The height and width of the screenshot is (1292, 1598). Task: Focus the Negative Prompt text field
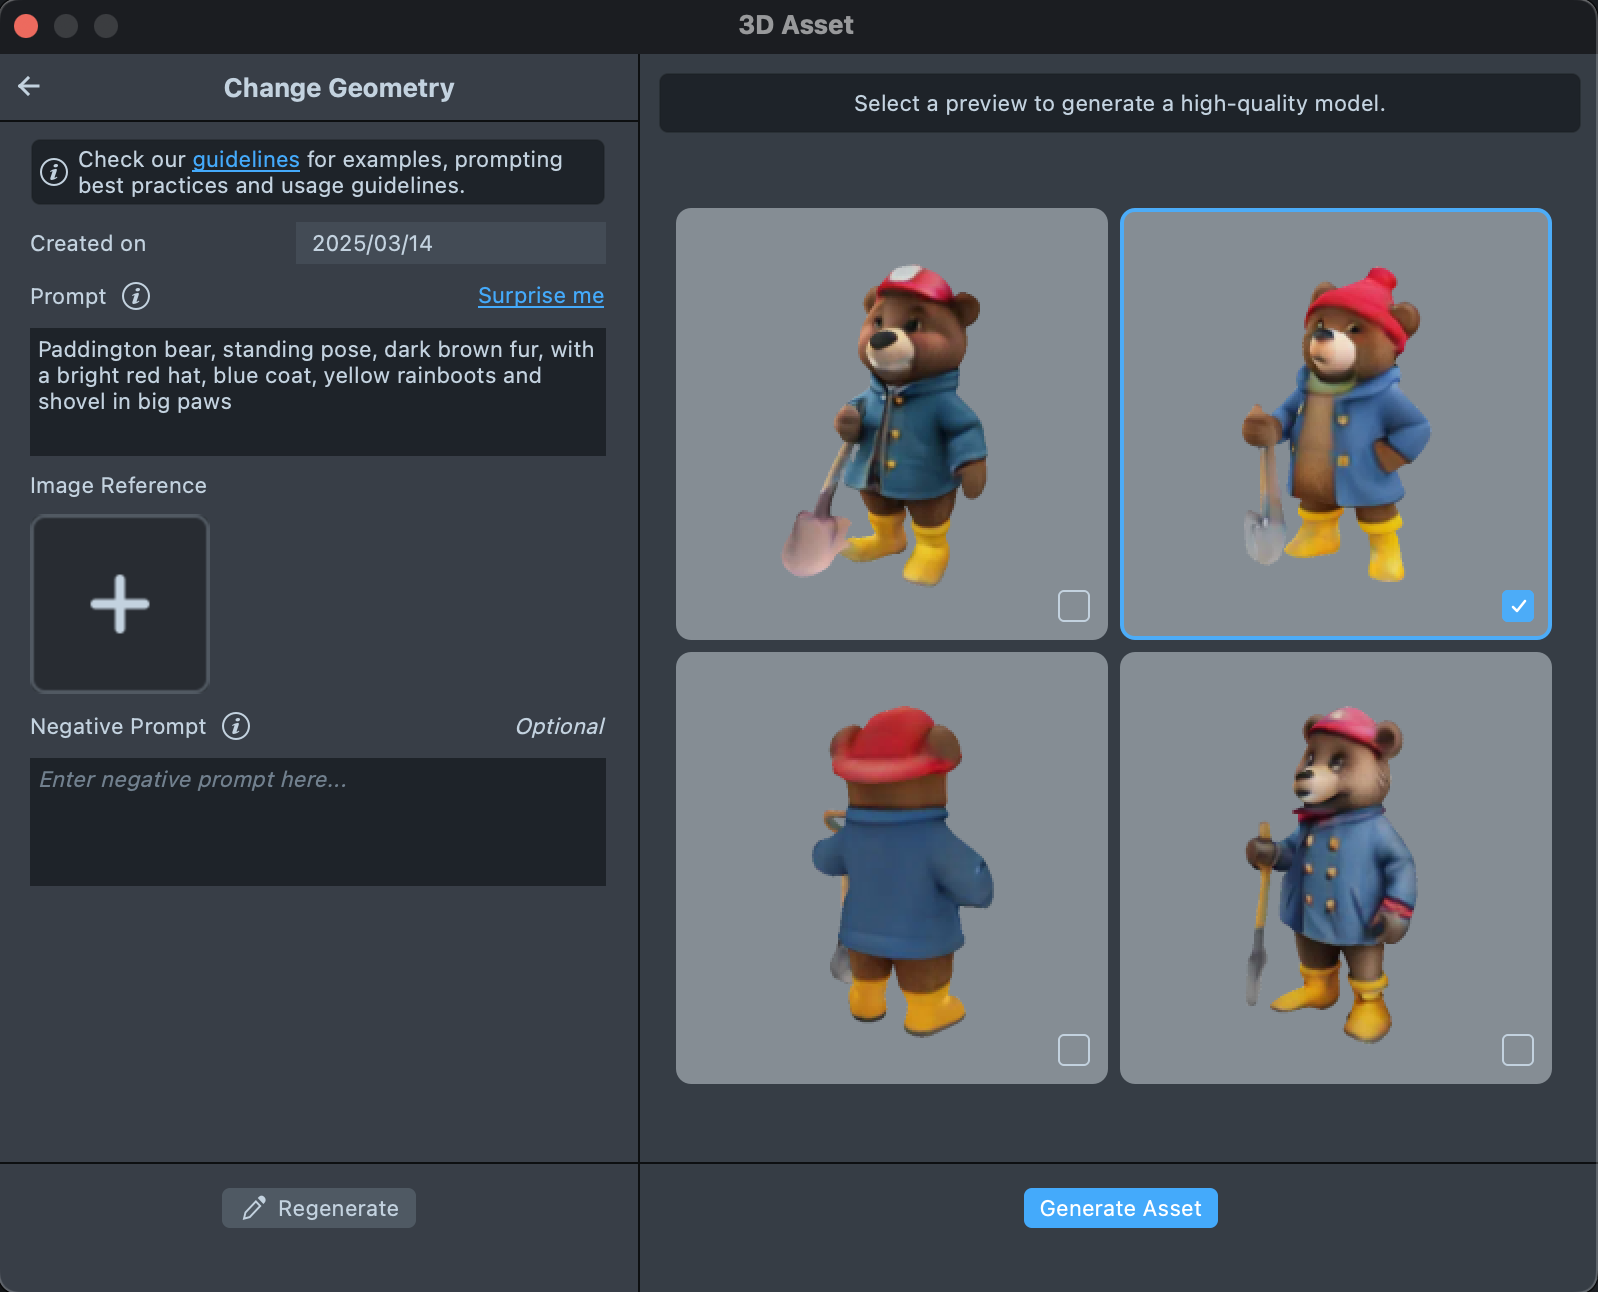(317, 821)
